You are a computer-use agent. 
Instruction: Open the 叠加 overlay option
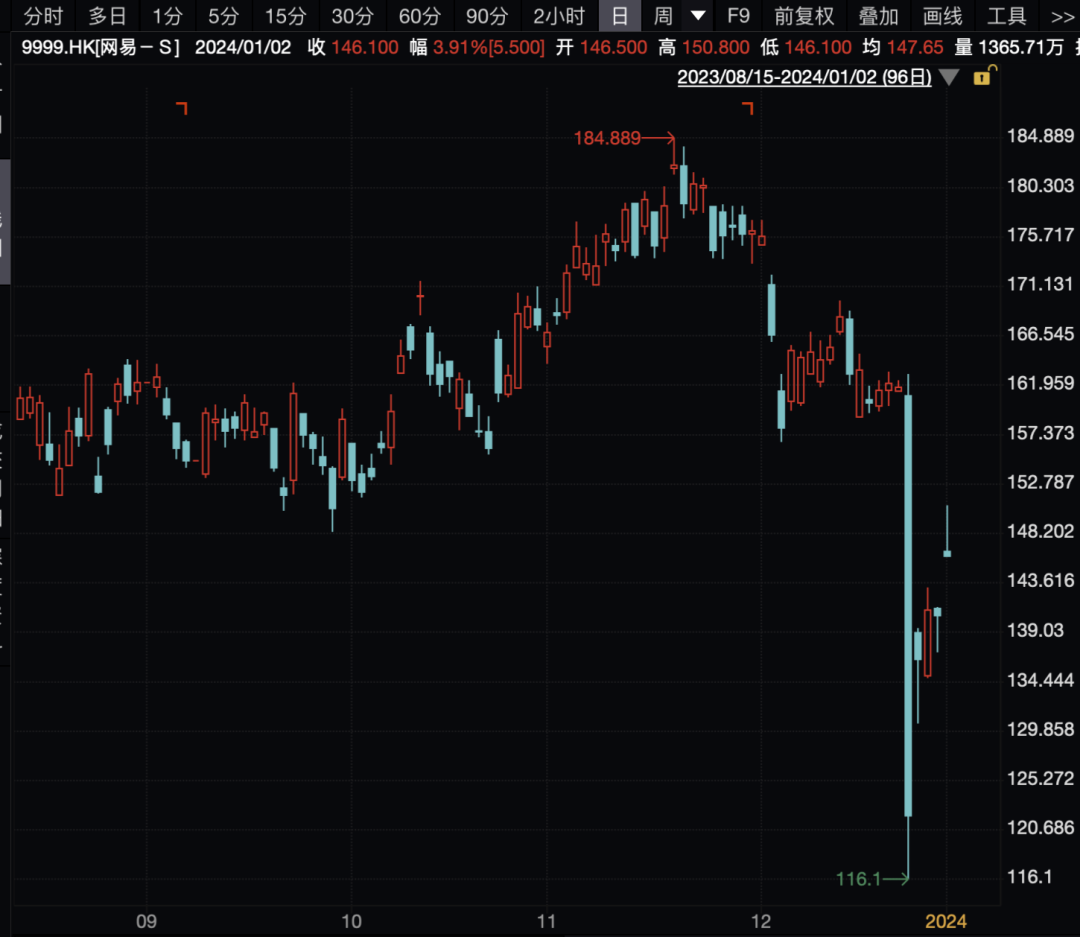tap(878, 15)
